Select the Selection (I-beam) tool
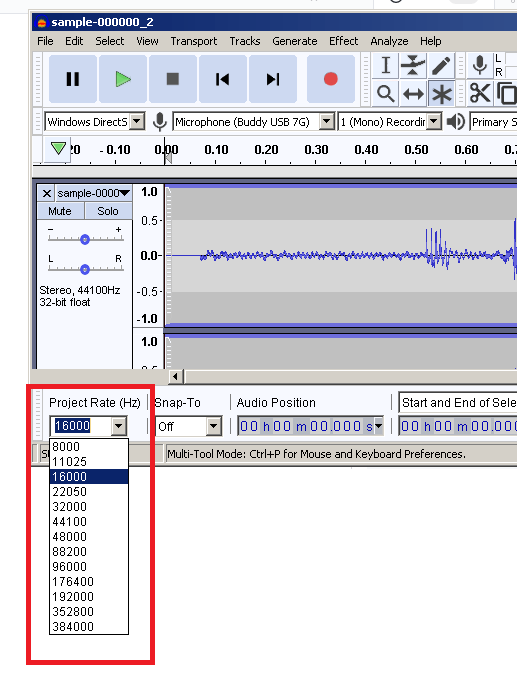 385,66
